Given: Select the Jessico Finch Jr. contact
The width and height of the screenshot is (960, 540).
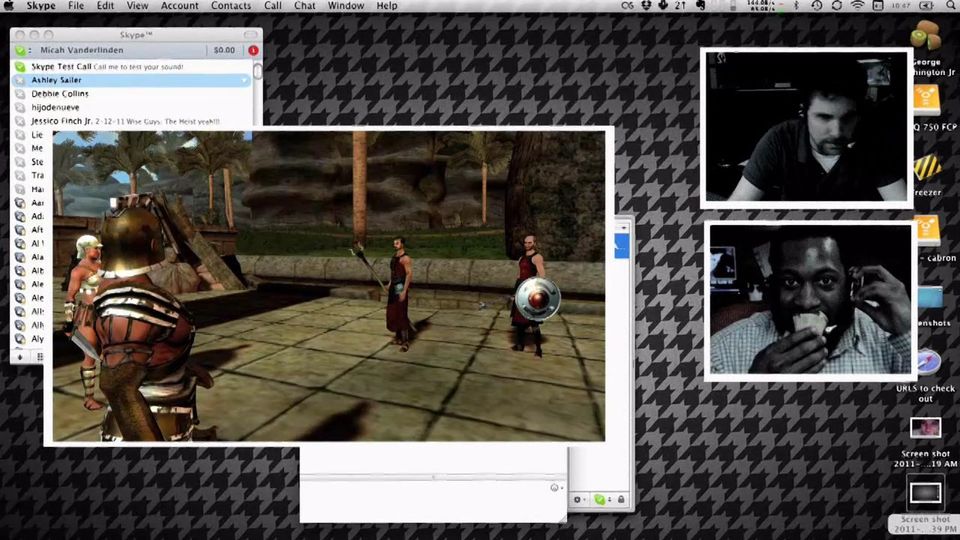Looking at the screenshot, I should click(132, 121).
